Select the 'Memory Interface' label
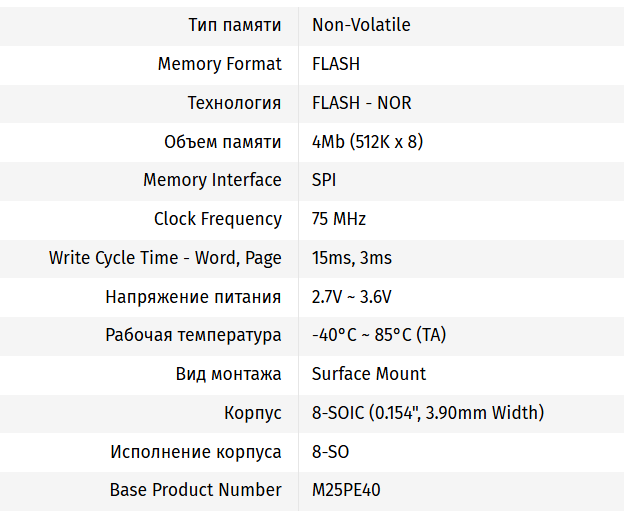This screenshot has width=624, height=517. point(212,180)
